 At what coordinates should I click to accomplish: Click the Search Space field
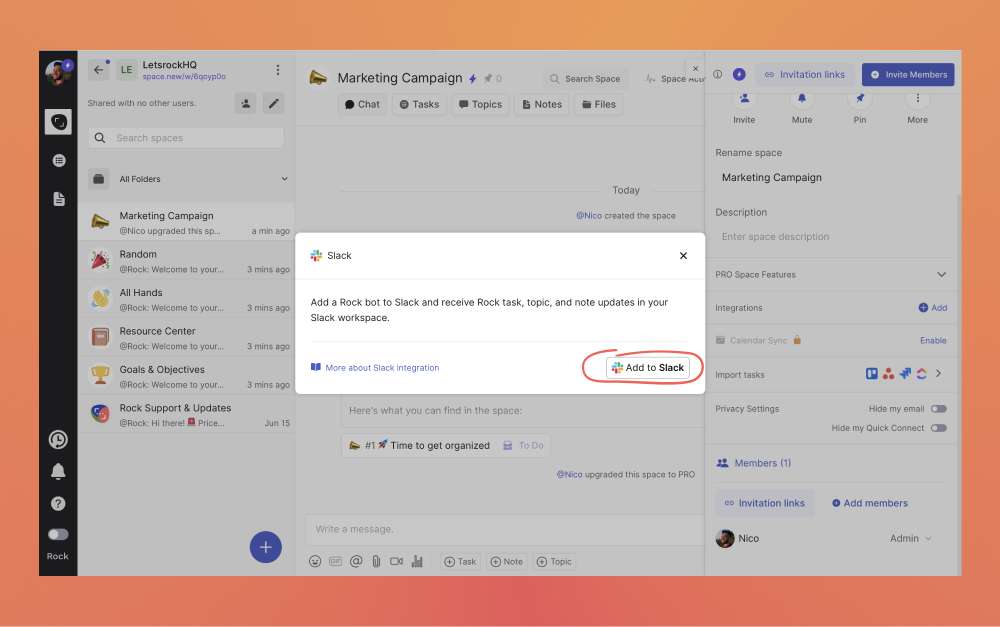[585, 78]
